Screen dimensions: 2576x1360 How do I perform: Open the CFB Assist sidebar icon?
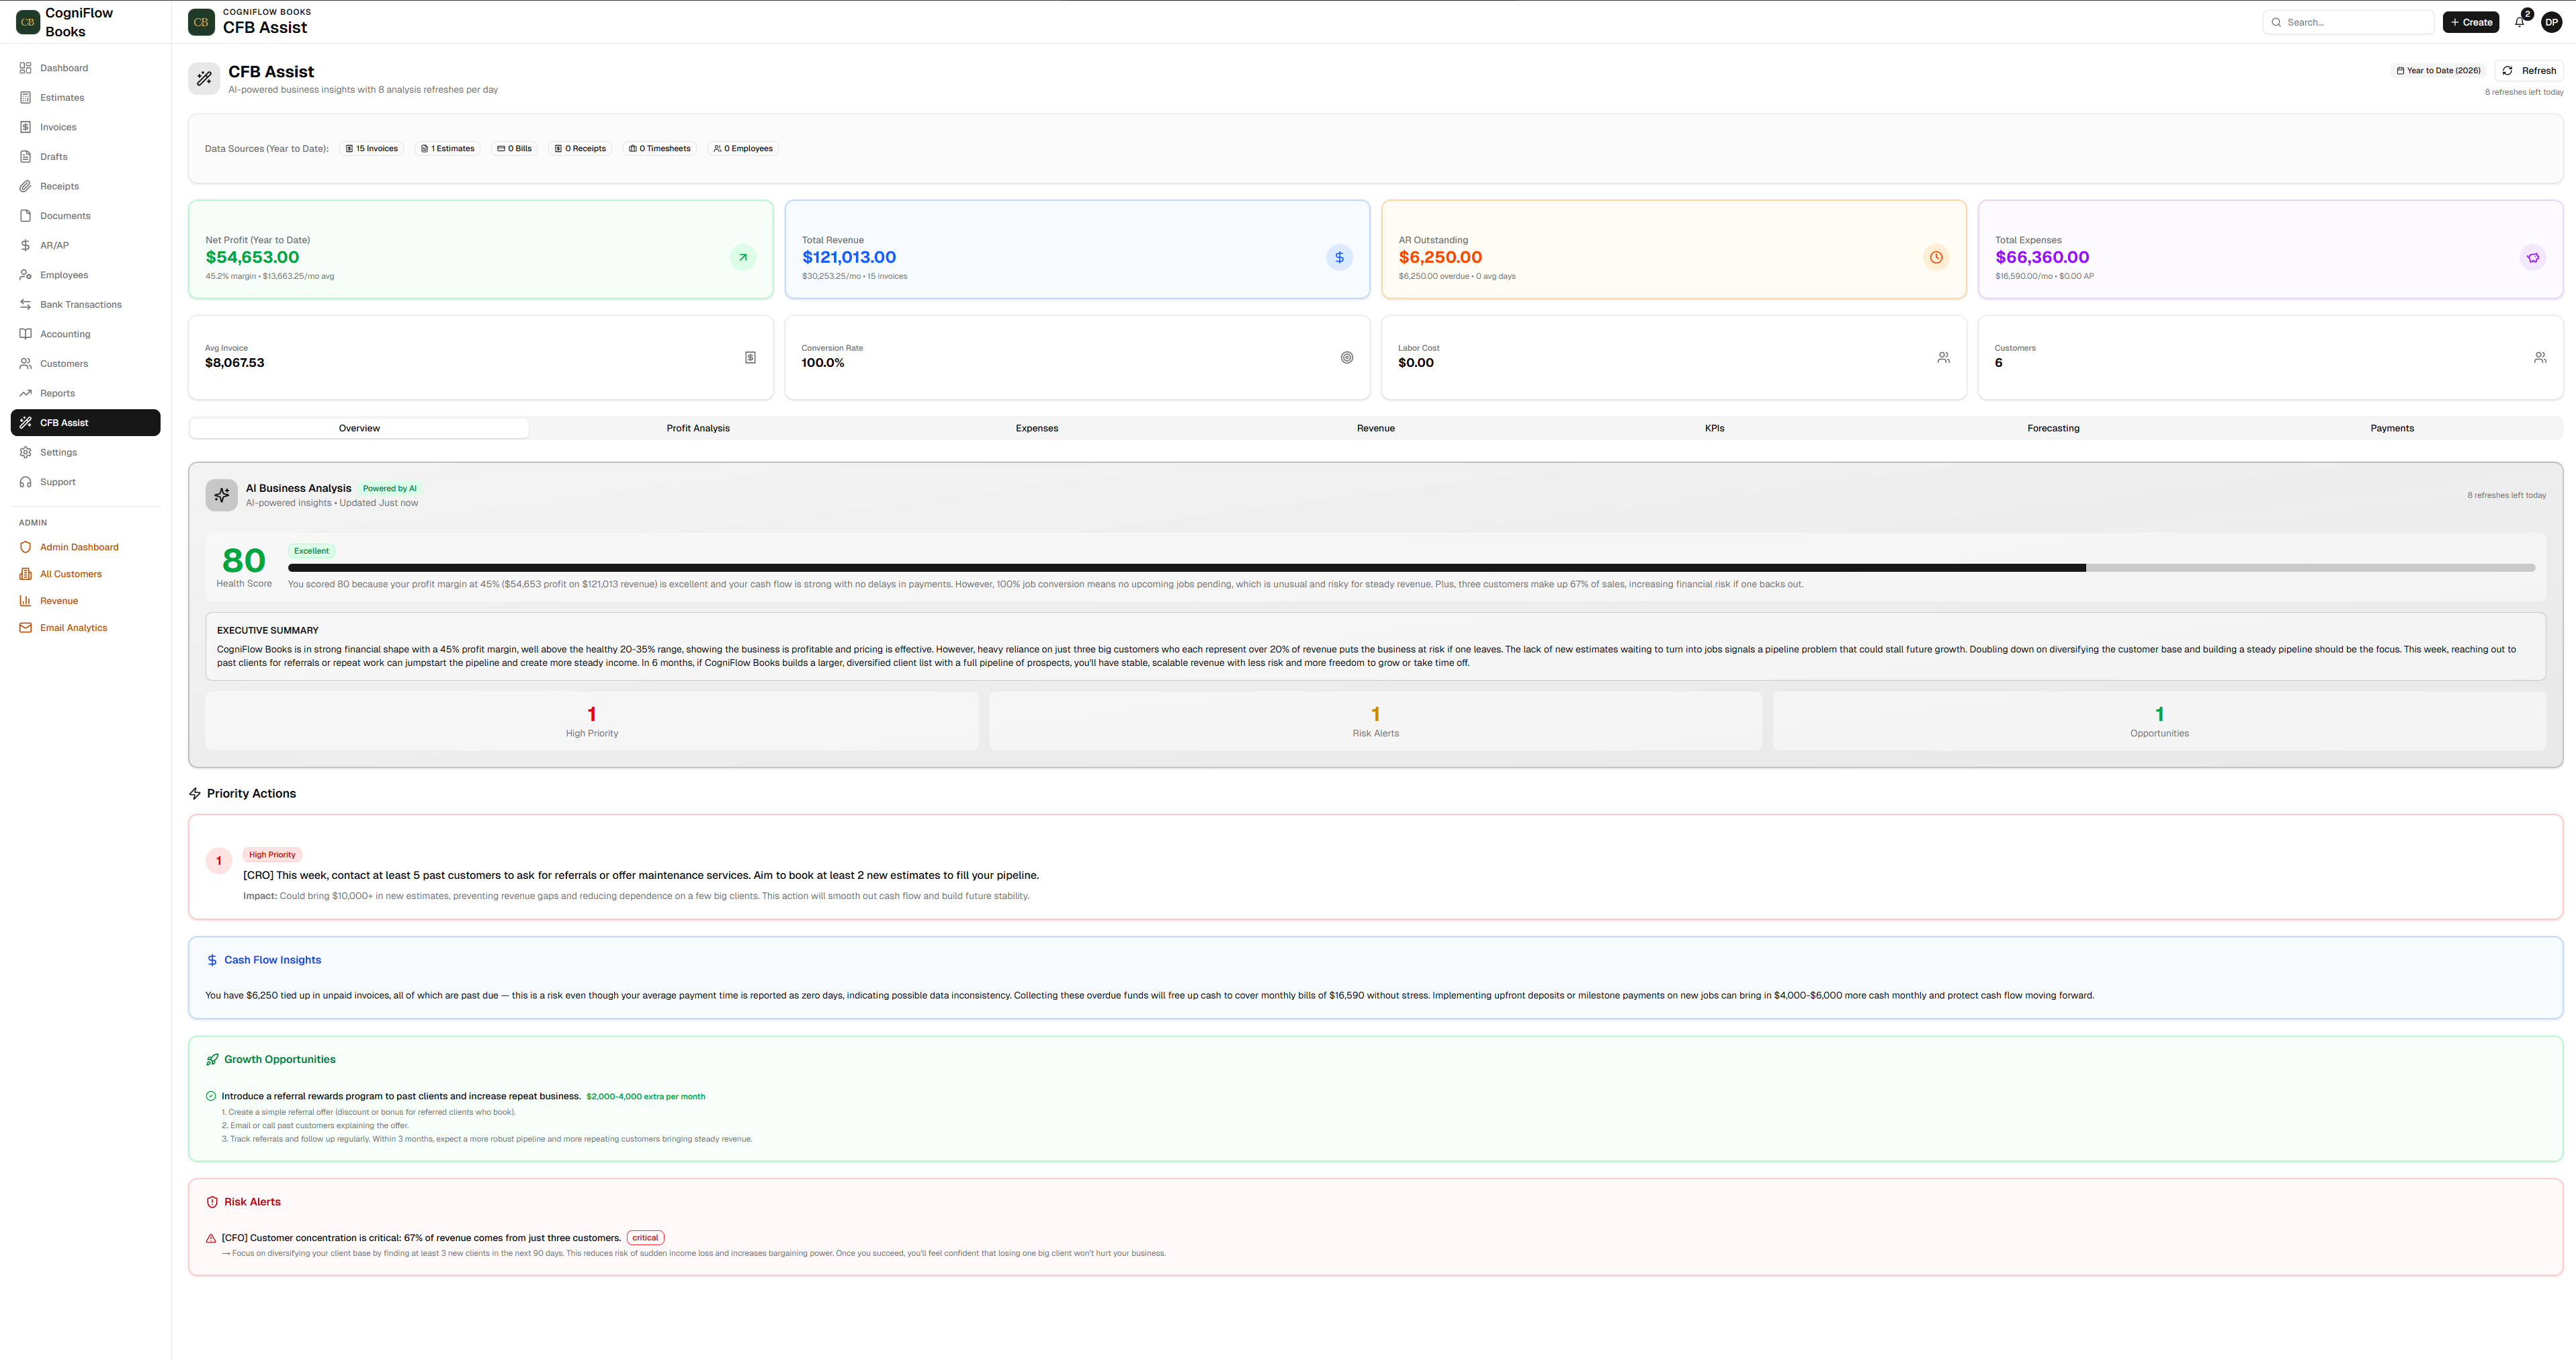pos(27,422)
